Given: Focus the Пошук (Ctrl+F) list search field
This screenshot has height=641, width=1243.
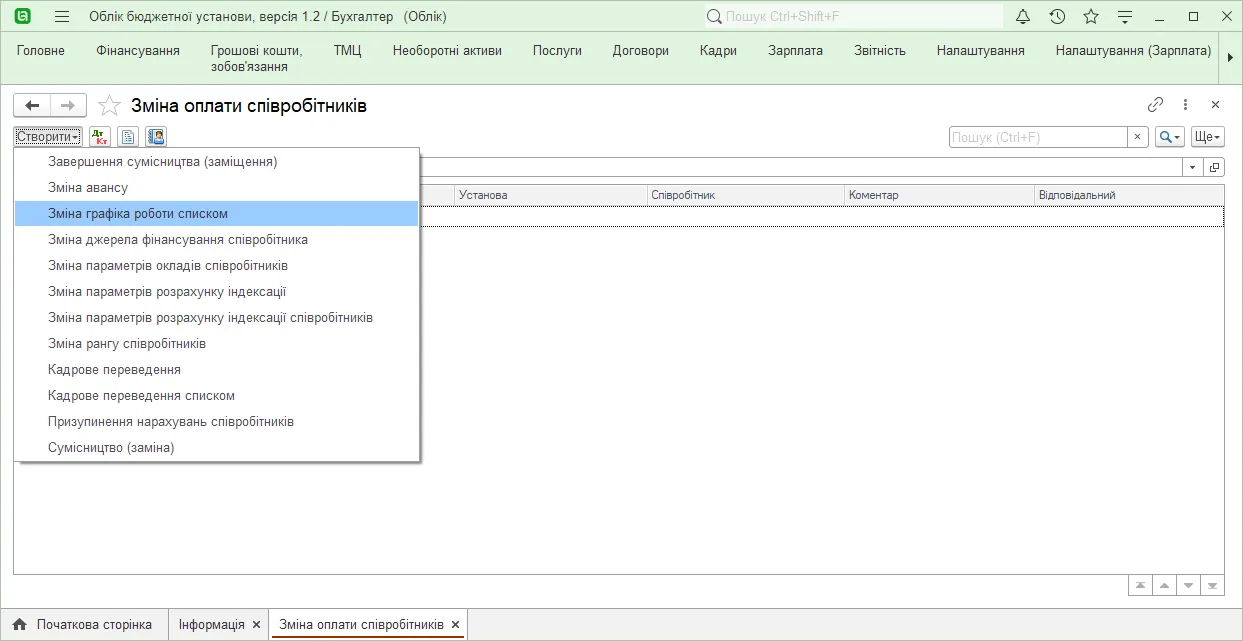Looking at the screenshot, I should point(1038,137).
